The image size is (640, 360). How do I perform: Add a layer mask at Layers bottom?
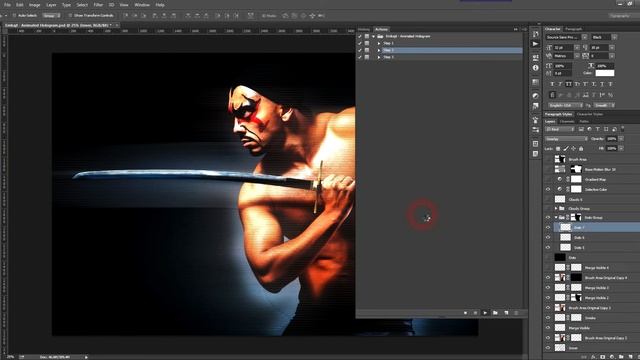pyautogui.click(x=602, y=357)
